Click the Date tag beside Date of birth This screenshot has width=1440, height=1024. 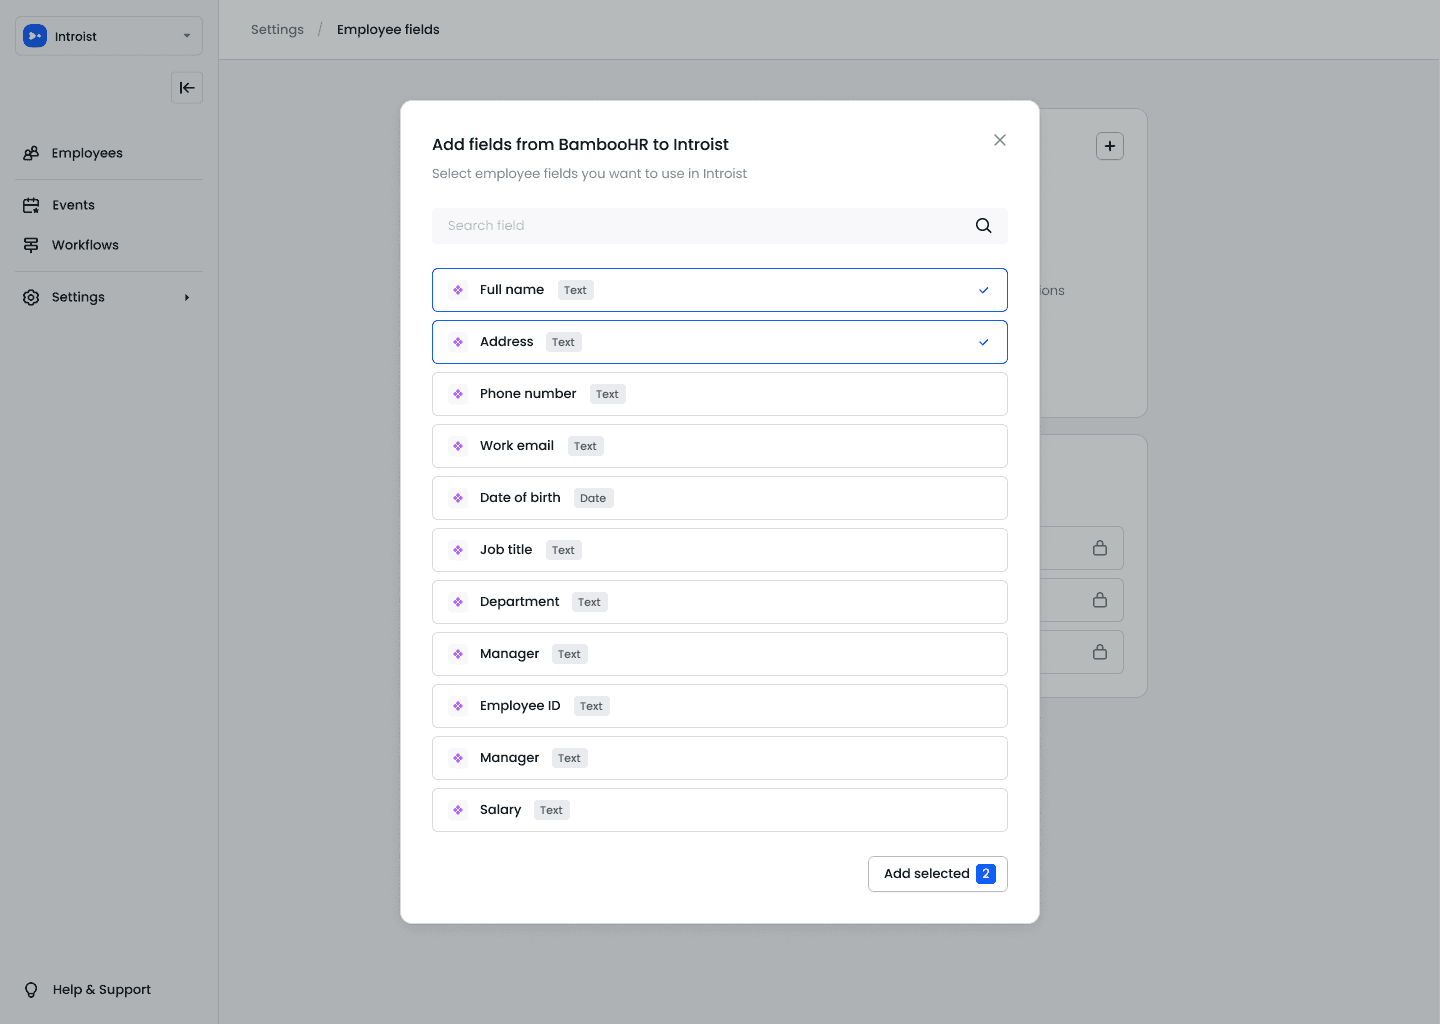[593, 498]
